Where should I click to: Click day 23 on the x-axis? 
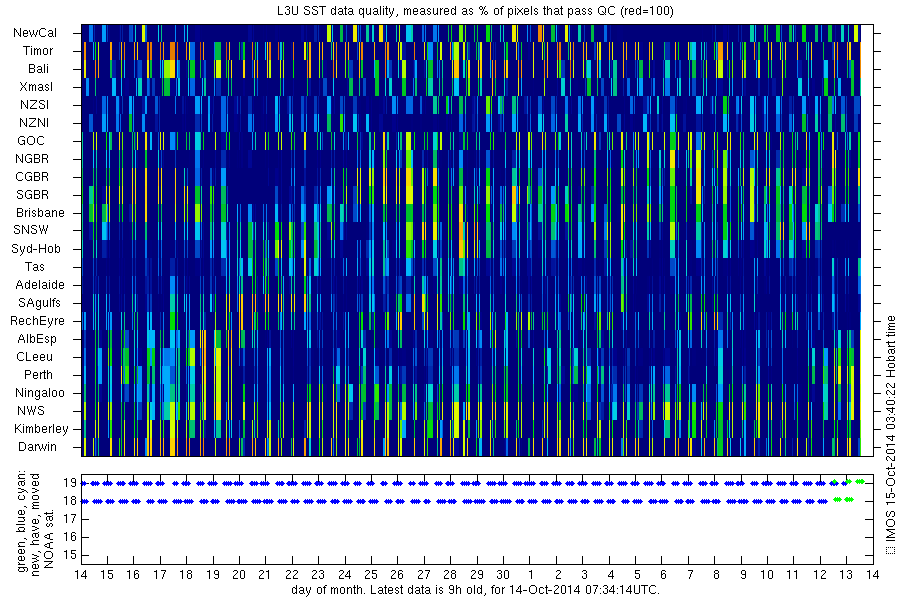[x=318, y=575]
